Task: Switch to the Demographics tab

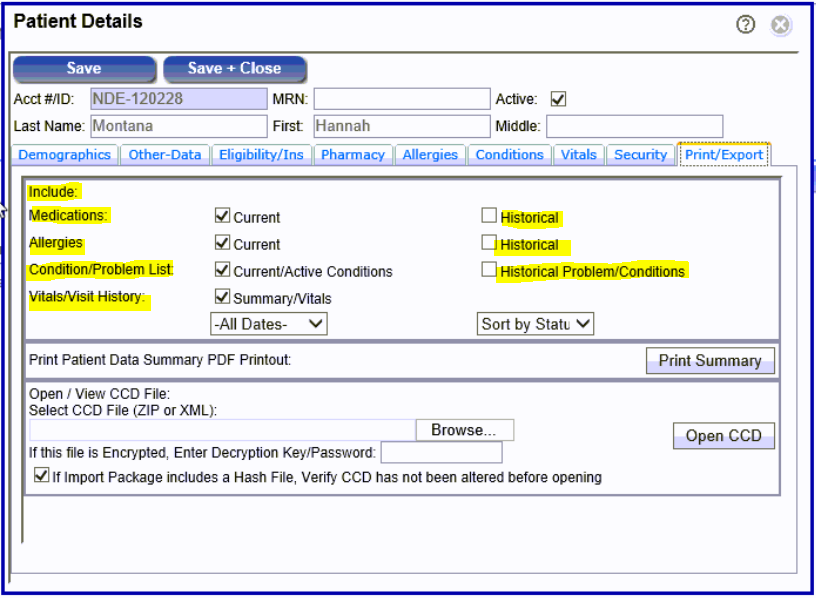Action: [x=64, y=155]
